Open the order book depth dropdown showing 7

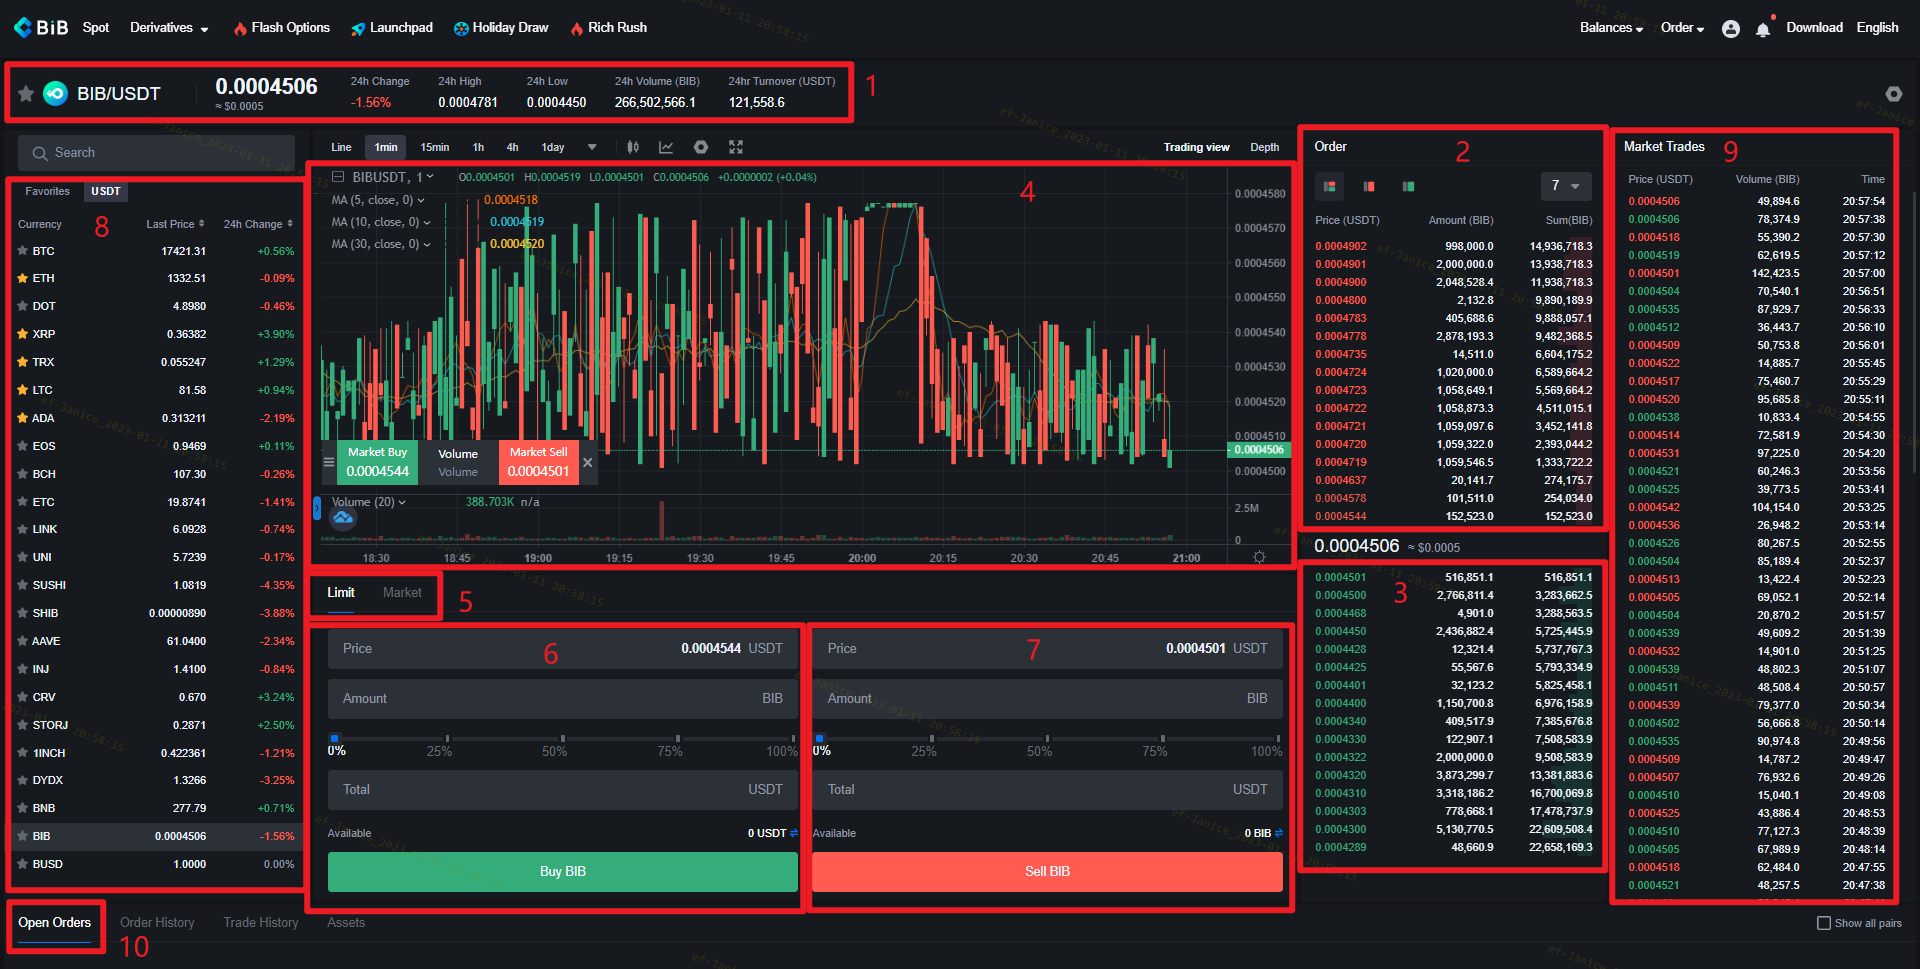pos(1565,186)
